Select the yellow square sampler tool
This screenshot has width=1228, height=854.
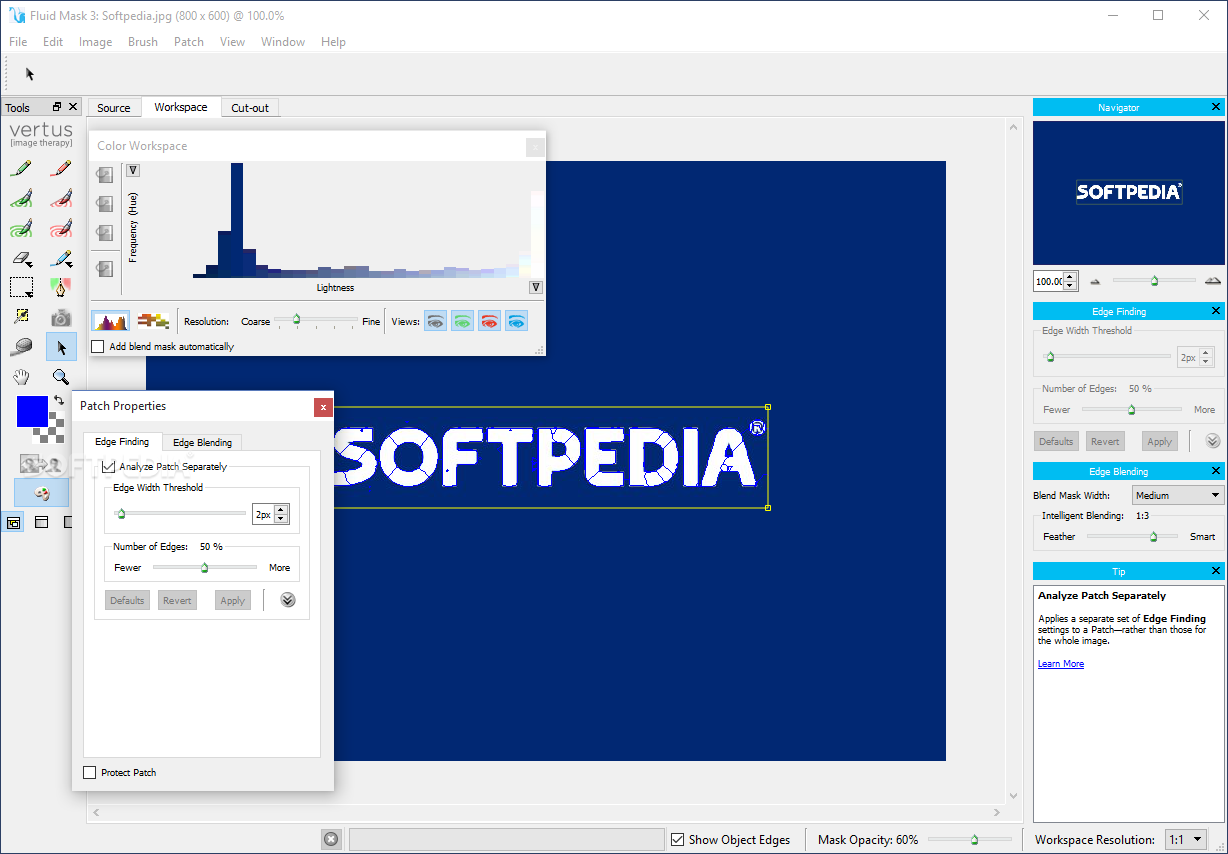click(21, 317)
